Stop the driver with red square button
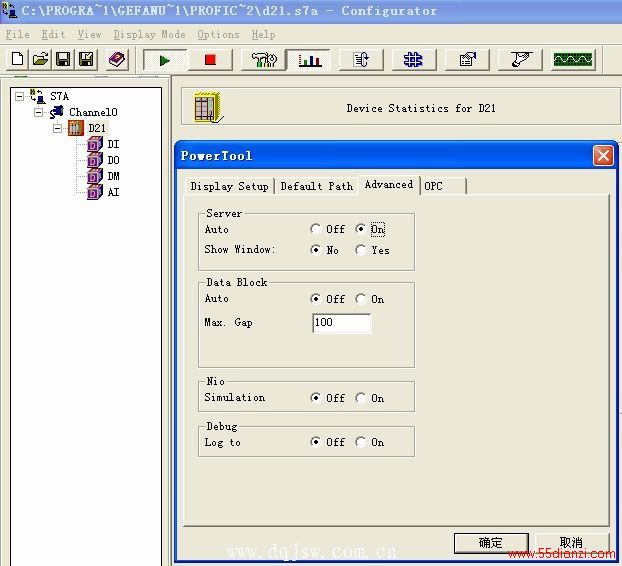 coord(210,60)
